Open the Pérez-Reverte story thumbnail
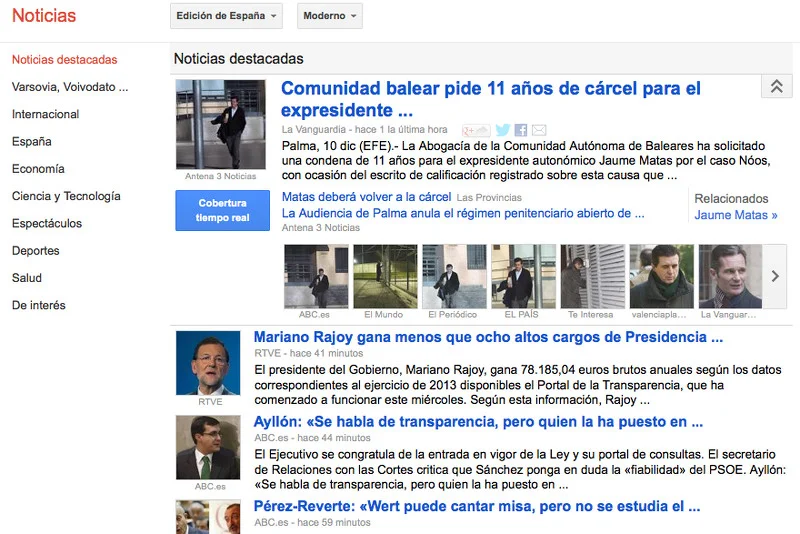 tap(208, 517)
